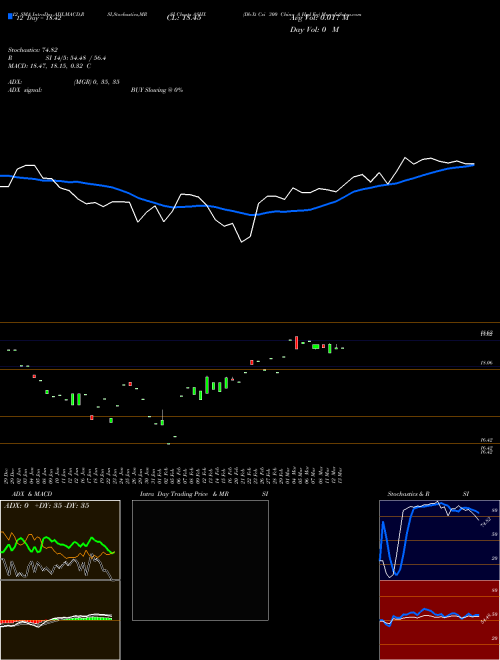The height and width of the screenshot is (660, 500).
Task: Open the RSI chart with red background
Action: tap(439, 620)
